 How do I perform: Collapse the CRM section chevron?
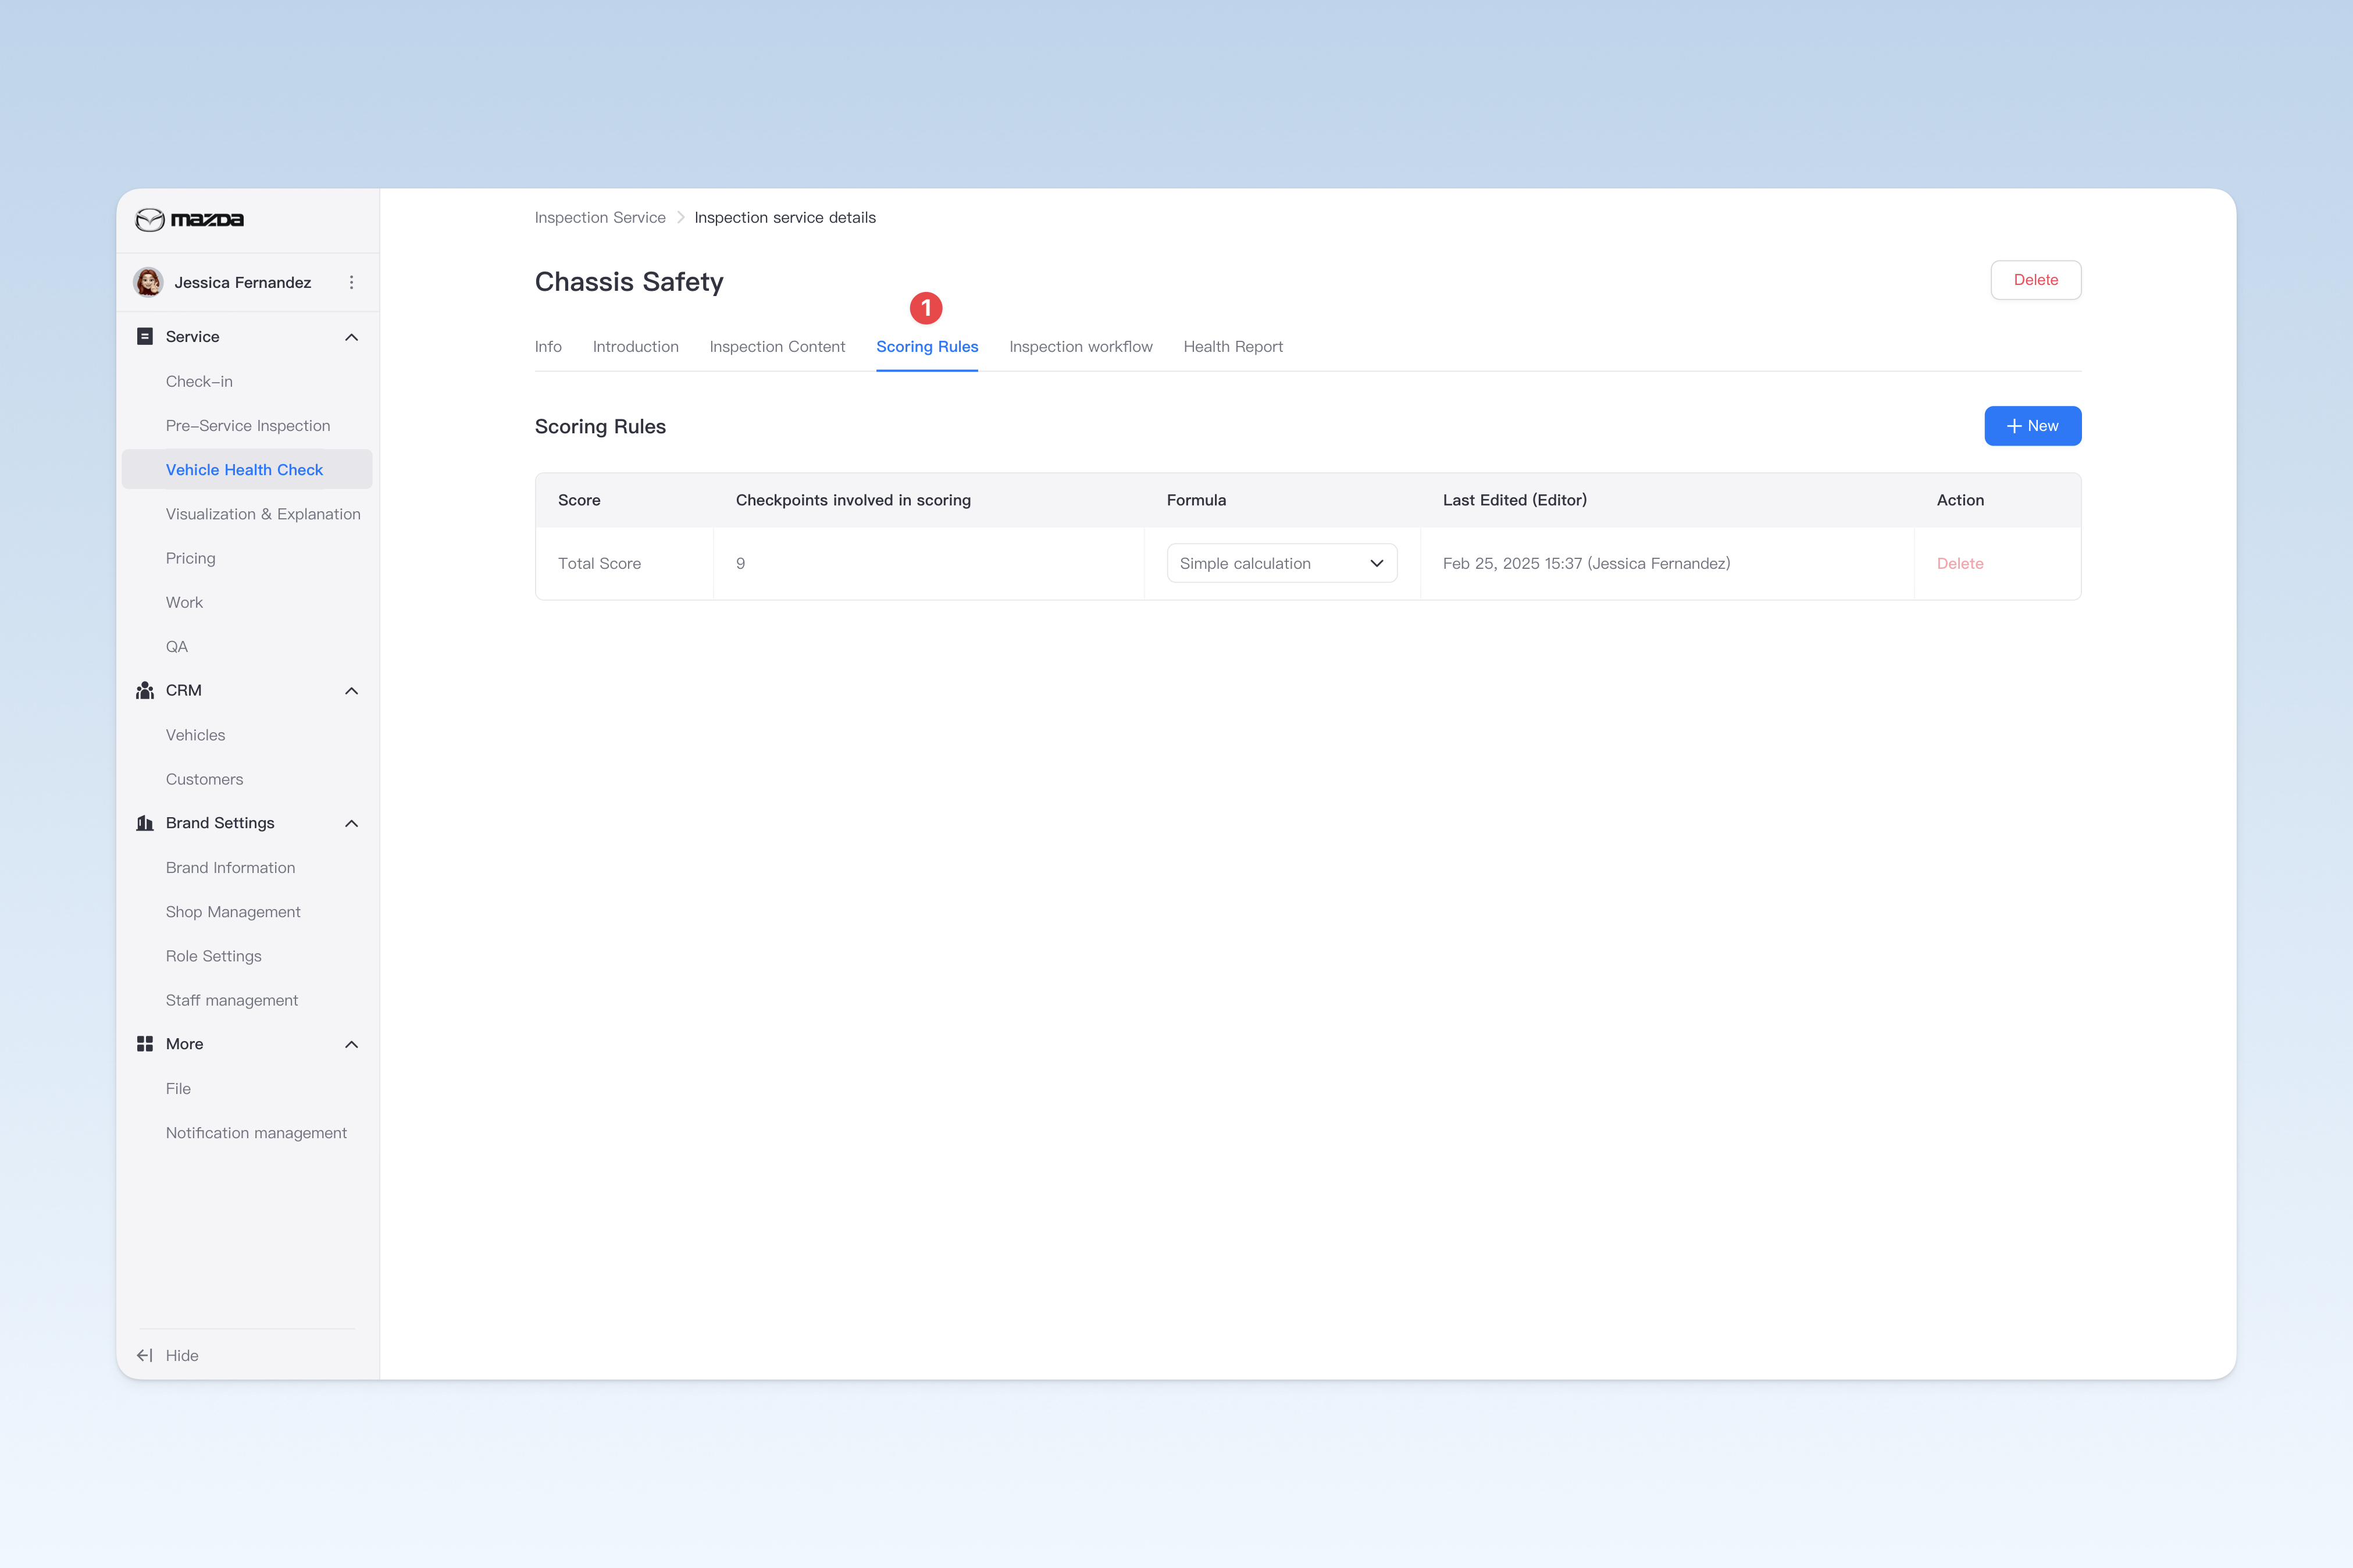(x=351, y=691)
